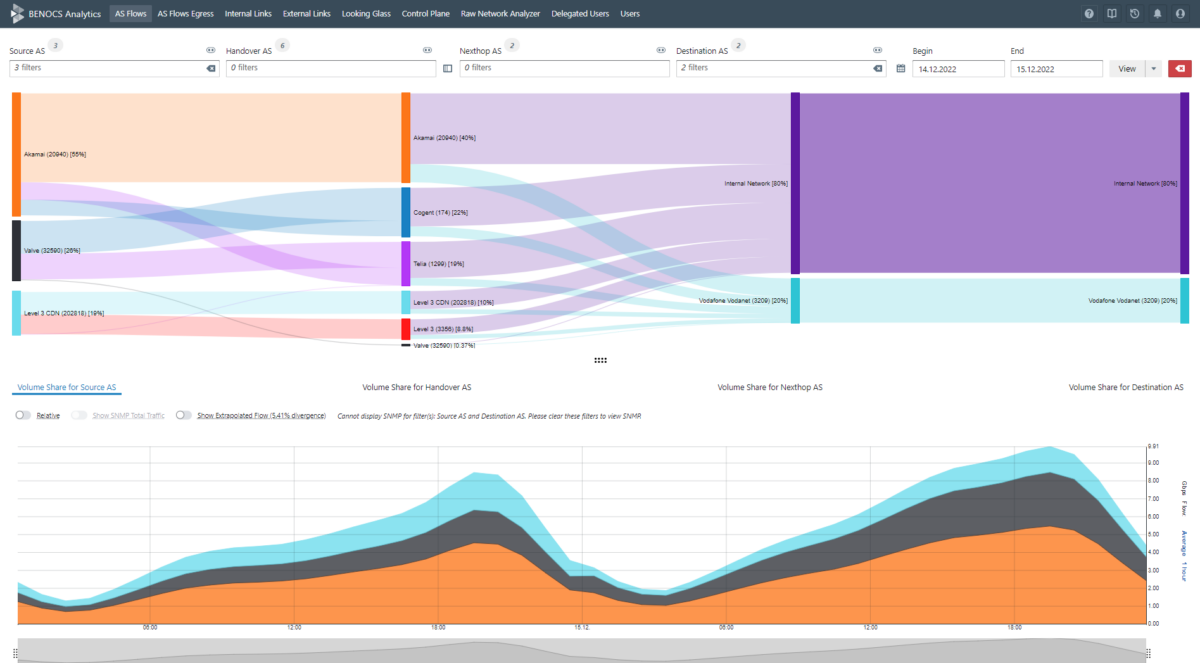Open the documentation book icon

click(x=1110, y=13)
